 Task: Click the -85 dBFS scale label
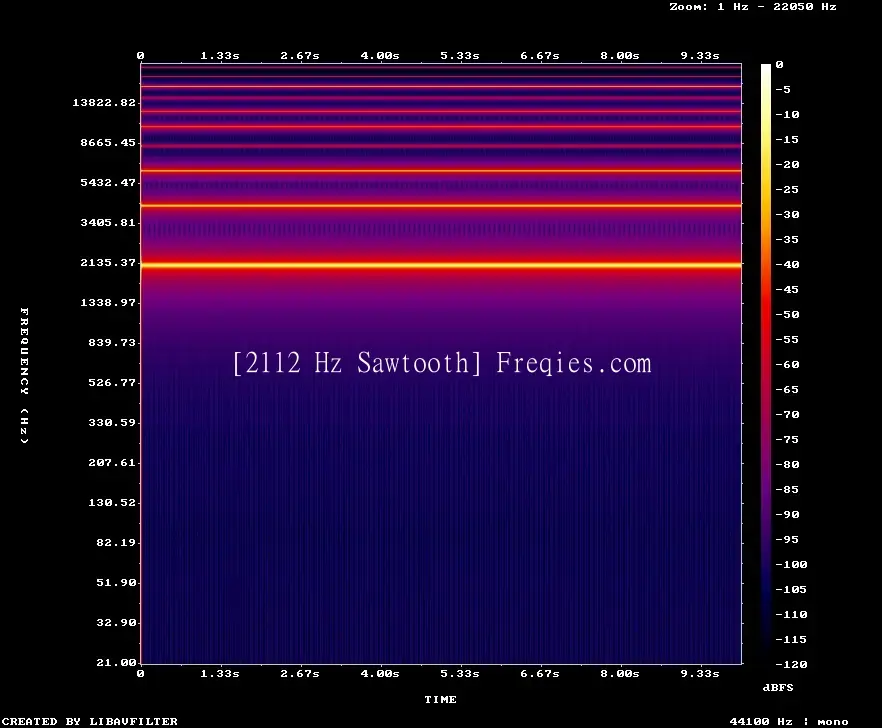pos(787,489)
